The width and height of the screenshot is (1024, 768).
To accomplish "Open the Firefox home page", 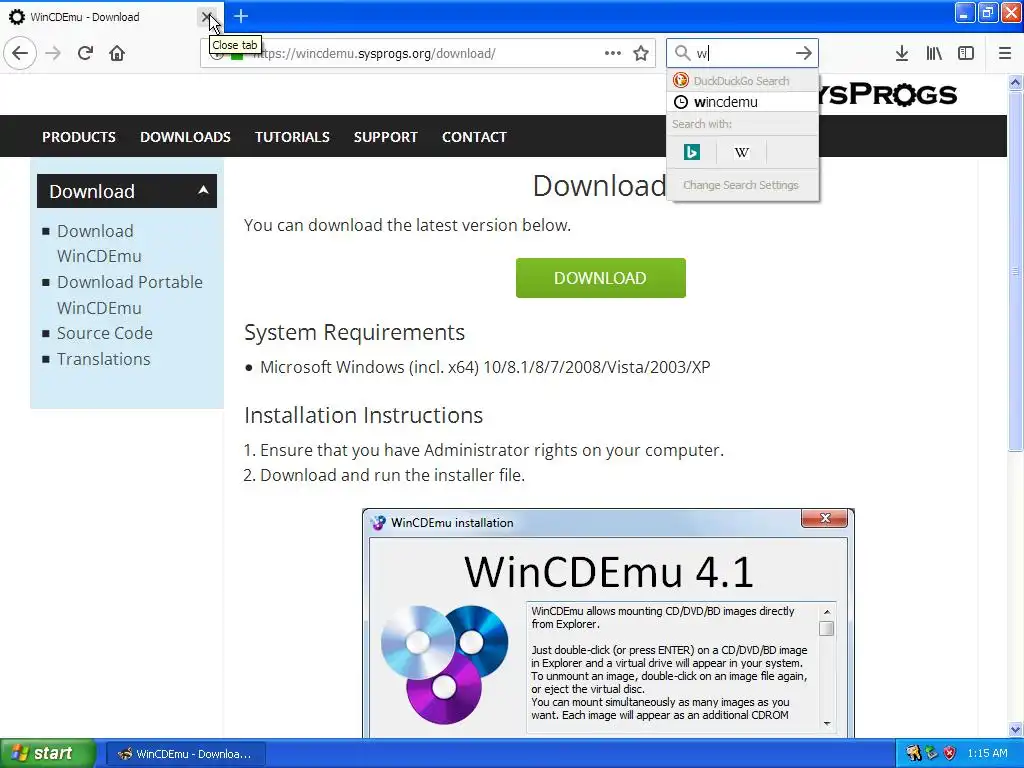I will pos(117,53).
